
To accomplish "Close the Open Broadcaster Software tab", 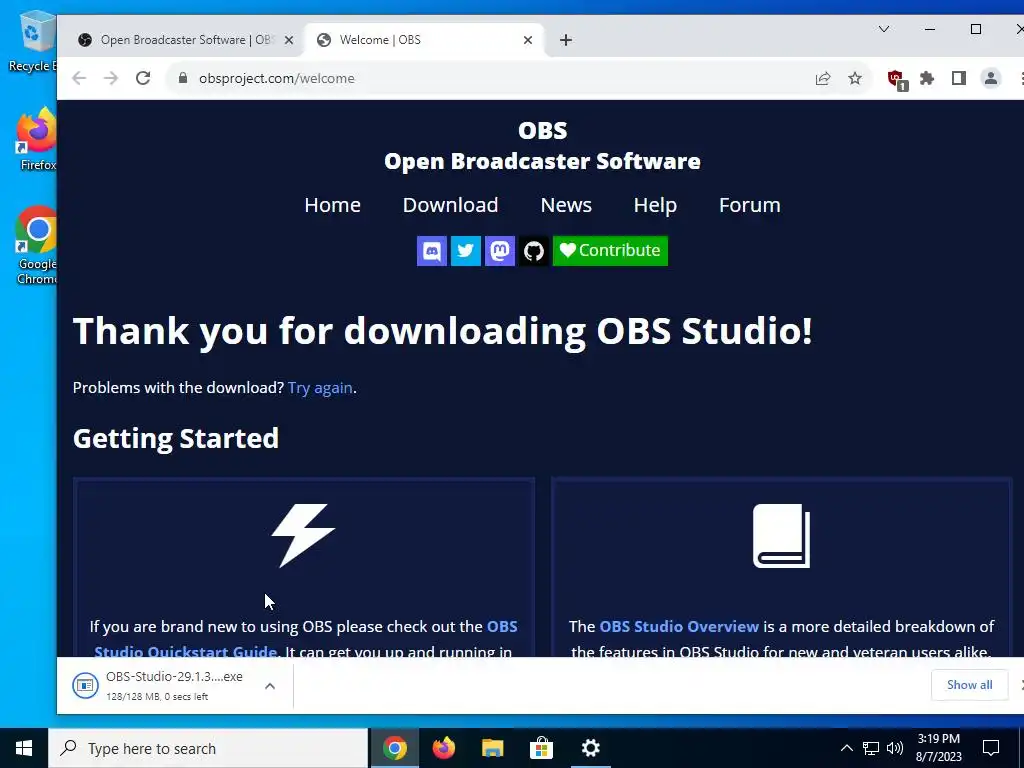I will (x=289, y=40).
